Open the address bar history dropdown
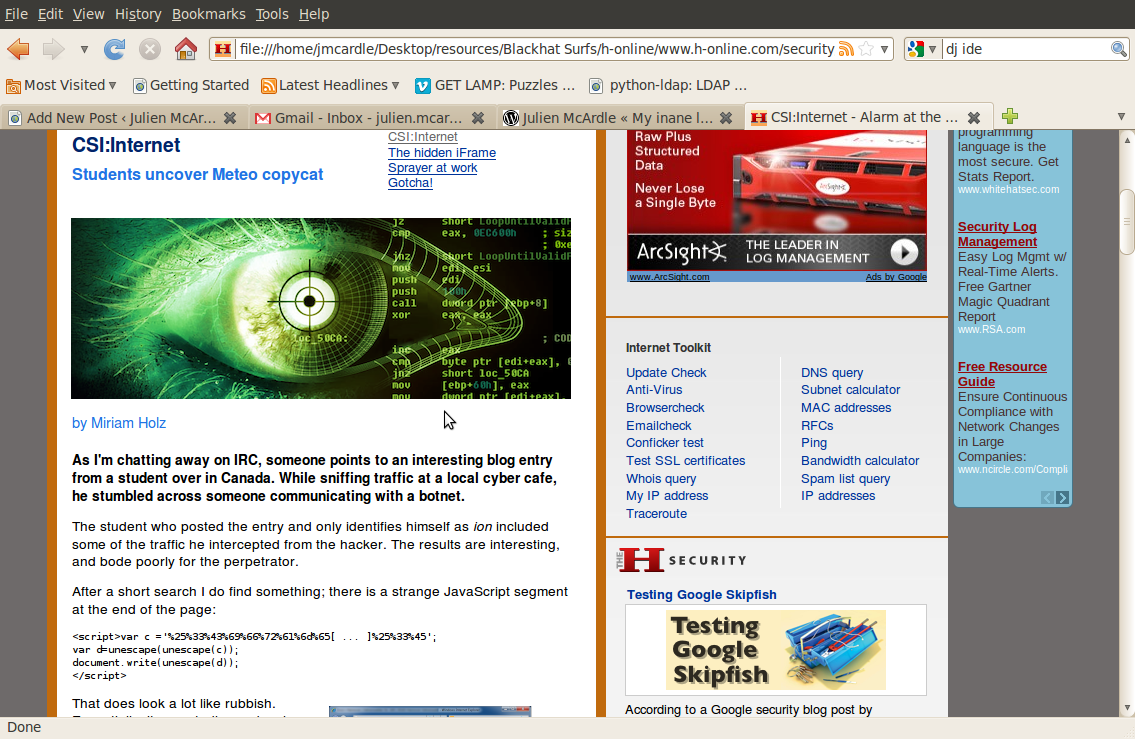Image resolution: width=1135 pixels, height=739 pixels. [x=884, y=49]
